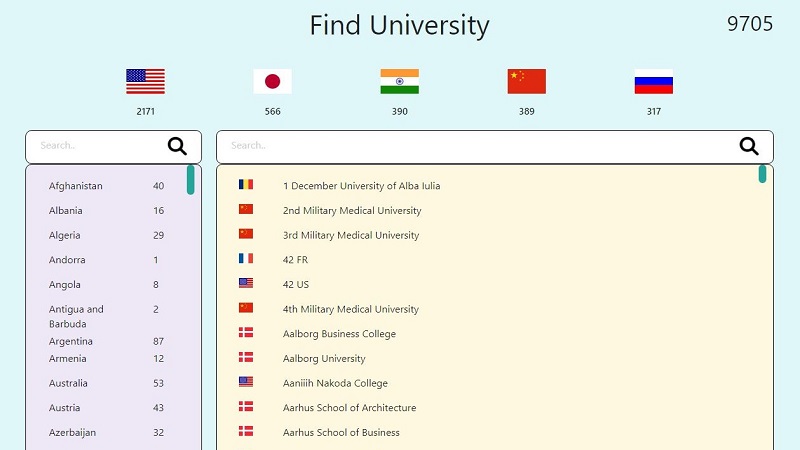This screenshot has height=450, width=800.
Task: Select Austria in the country list
Action: tap(64, 408)
